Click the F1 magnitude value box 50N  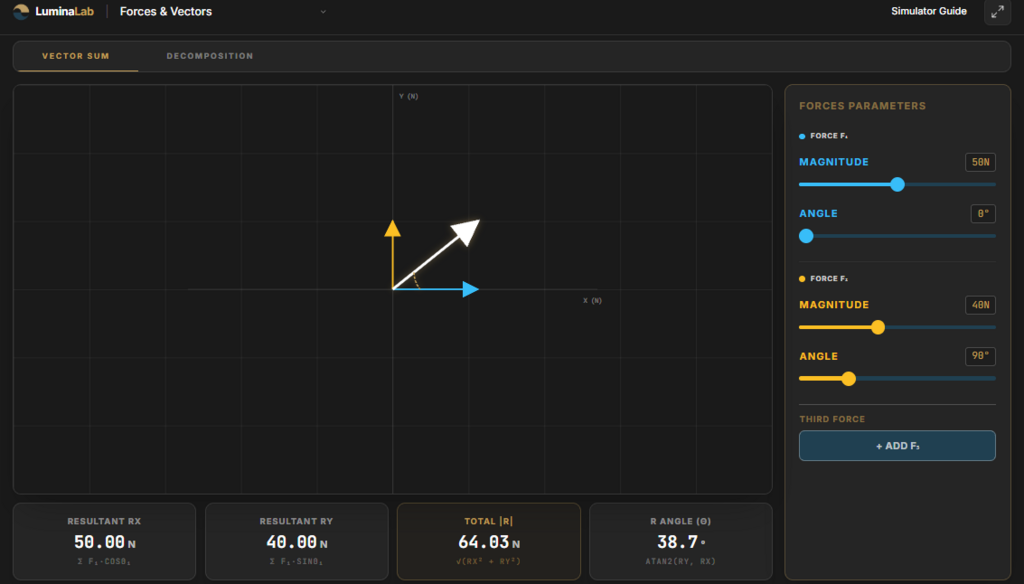tap(980, 162)
